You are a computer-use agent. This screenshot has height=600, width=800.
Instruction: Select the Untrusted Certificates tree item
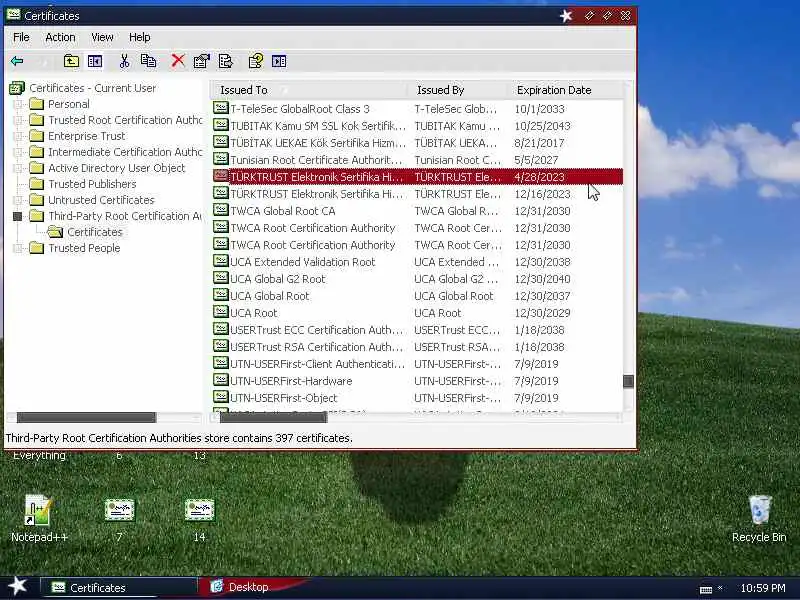(101, 200)
